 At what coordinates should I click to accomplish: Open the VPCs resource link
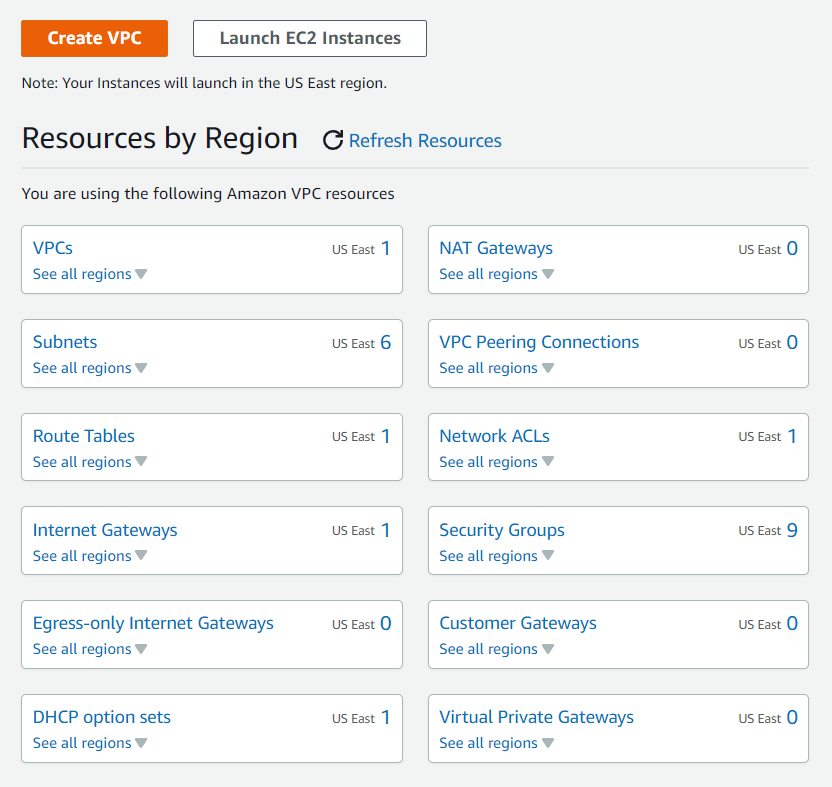(53, 248)
